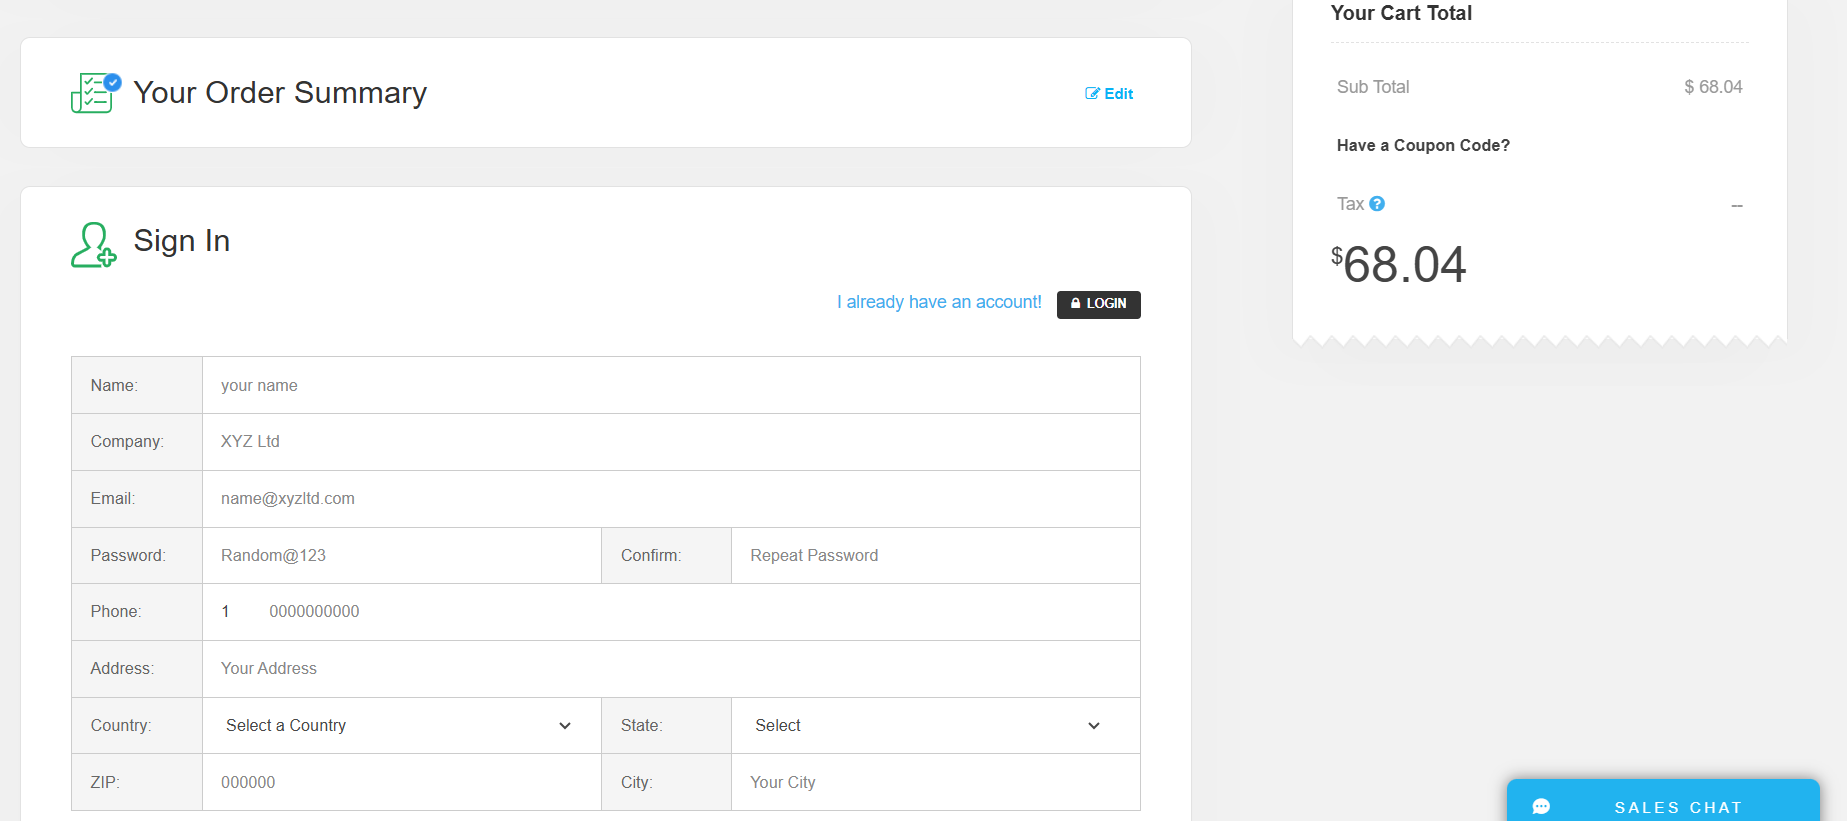This screenshot has width=1847, height=821.
Task: Focus the ZIP code input field
Action: (x=401, y=783)
